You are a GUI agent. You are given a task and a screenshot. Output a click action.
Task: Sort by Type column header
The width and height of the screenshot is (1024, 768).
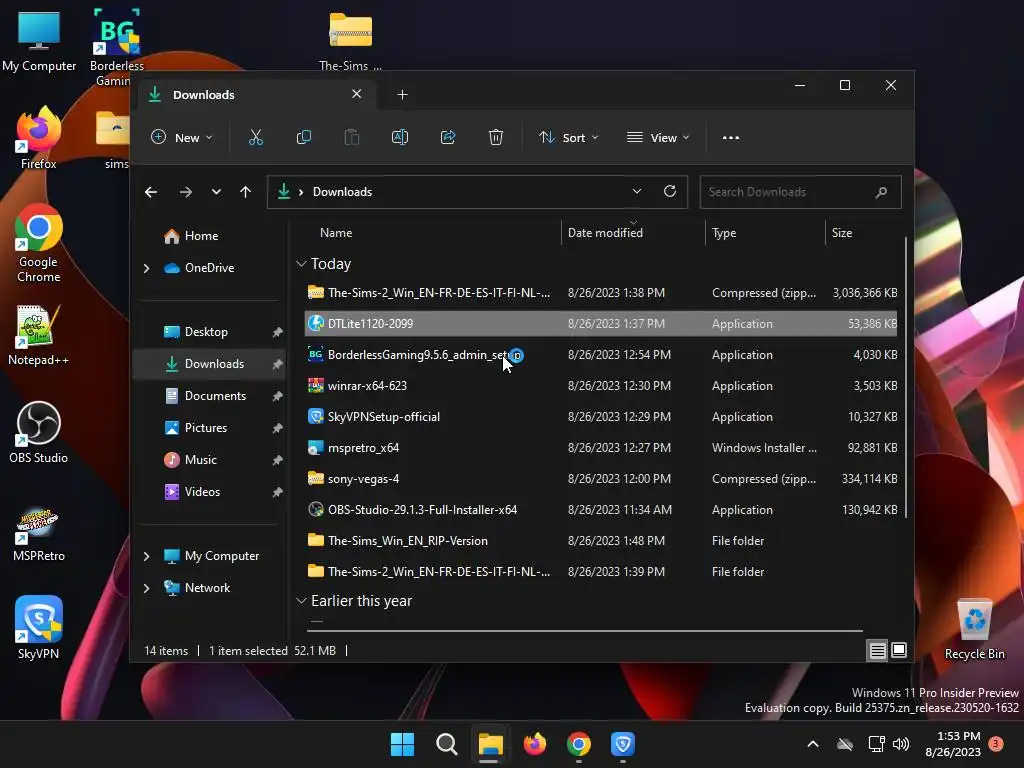(765, 232)
